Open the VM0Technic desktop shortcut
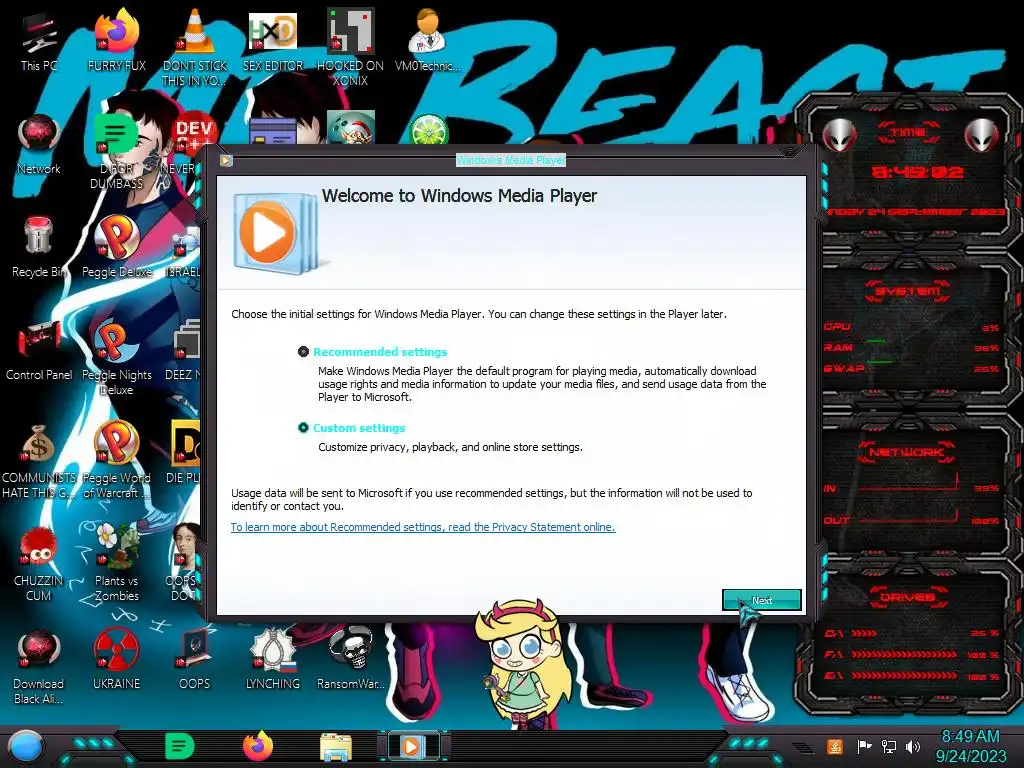 coord(428,40)
